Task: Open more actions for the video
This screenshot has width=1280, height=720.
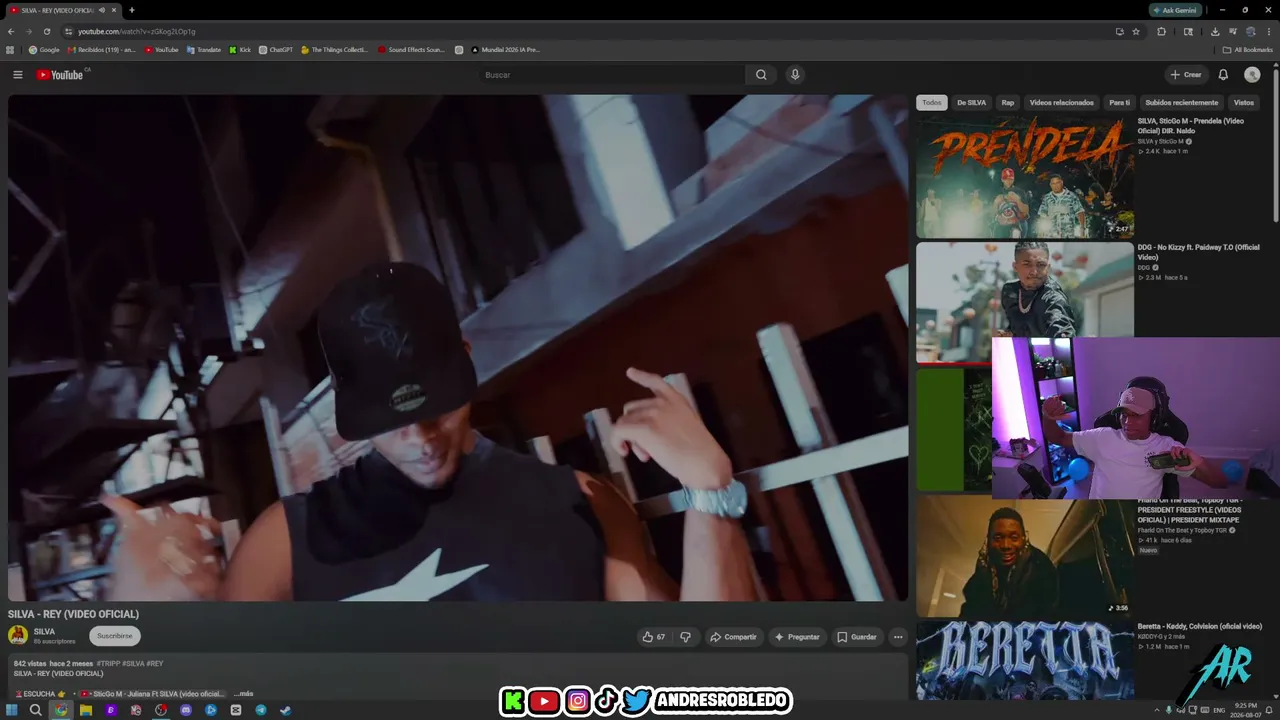Action: (898, 637)
